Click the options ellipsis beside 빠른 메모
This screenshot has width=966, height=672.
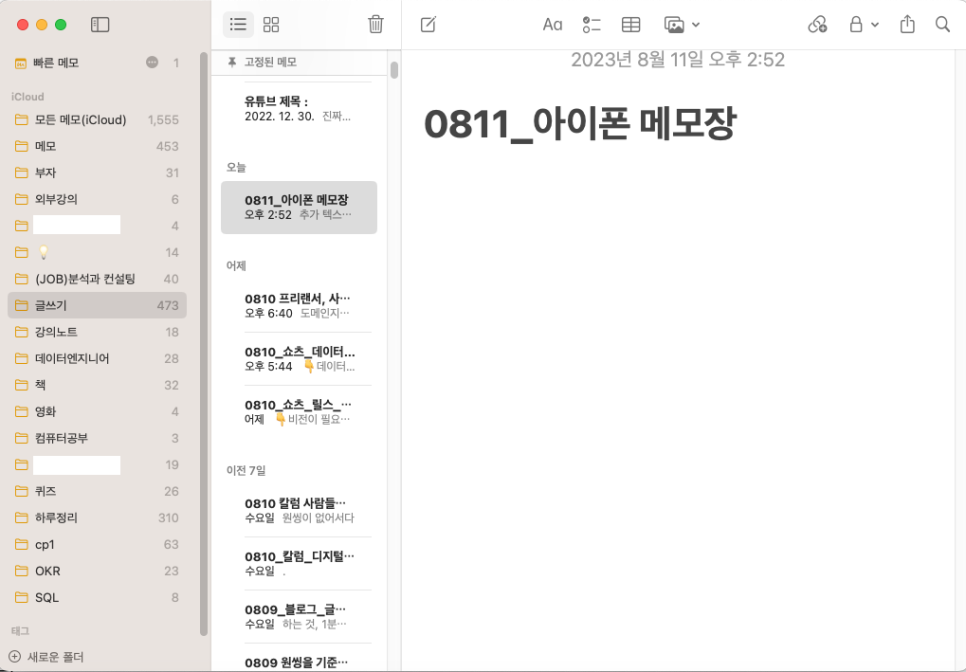tap(152, 62)
